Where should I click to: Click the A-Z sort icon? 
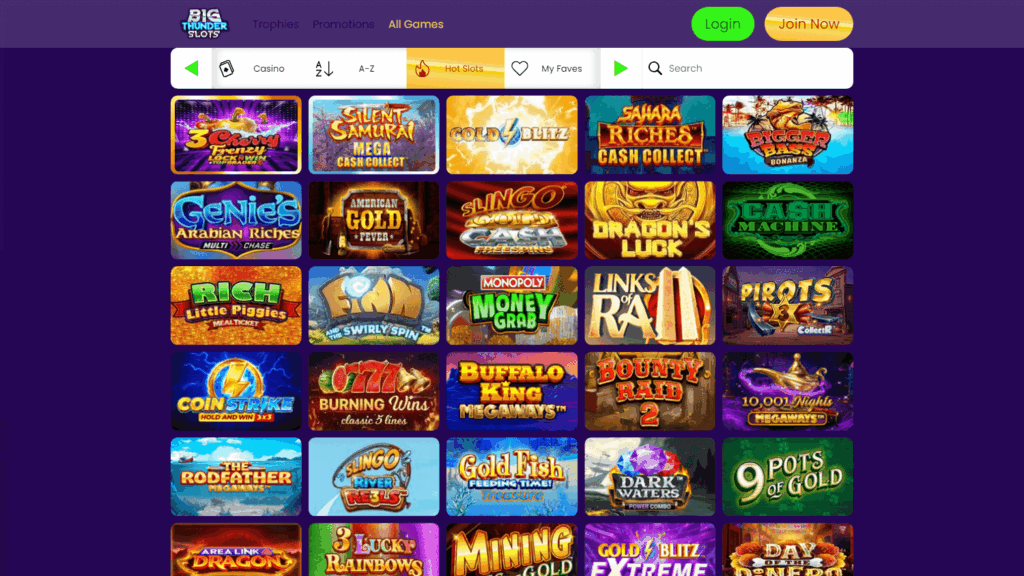[x=324, y=69]
